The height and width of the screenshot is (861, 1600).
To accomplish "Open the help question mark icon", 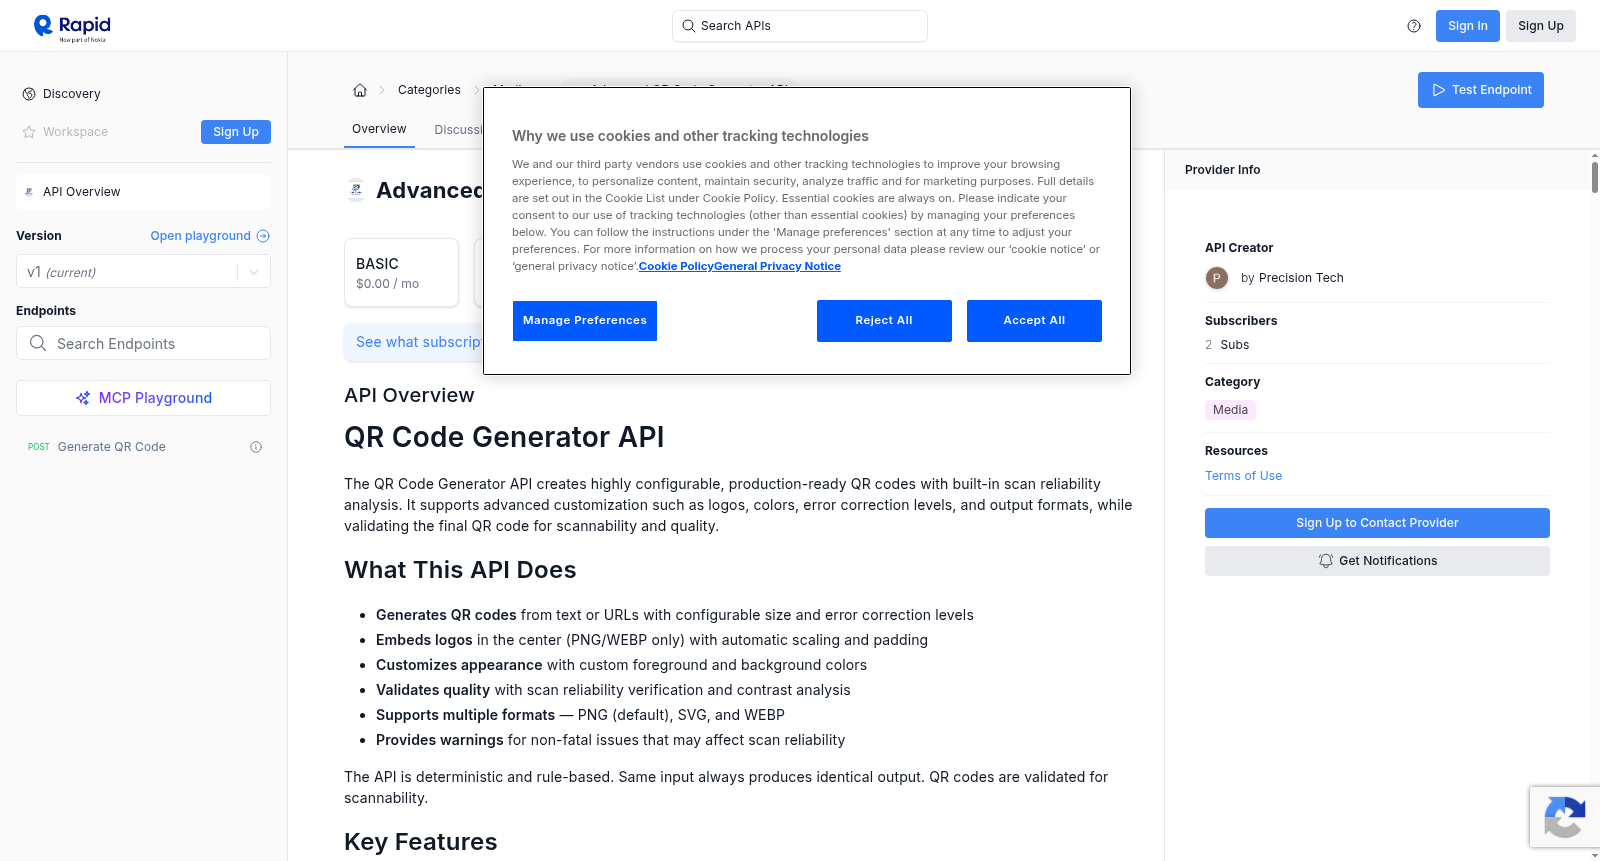I will pyautogui.click(x=1414, y=26).
